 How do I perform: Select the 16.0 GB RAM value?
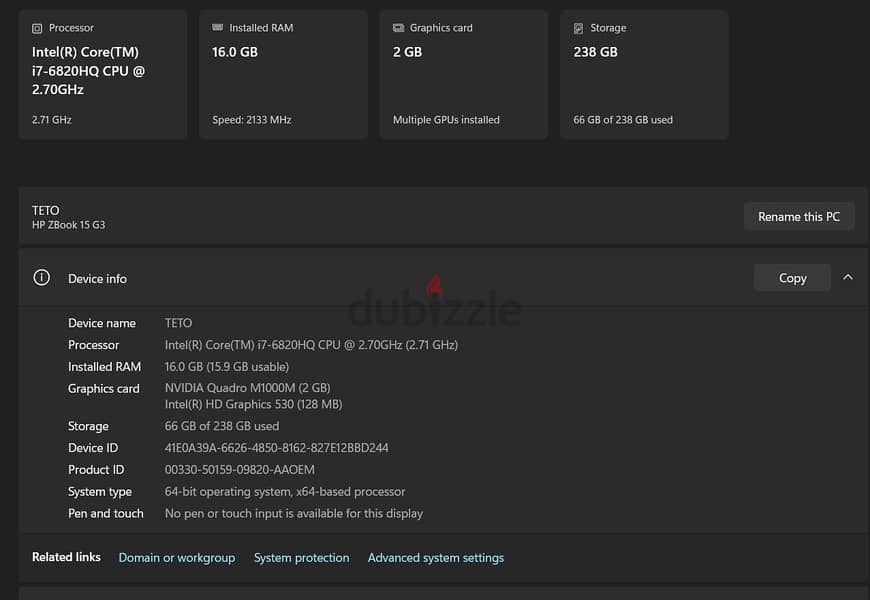(235, 52)
